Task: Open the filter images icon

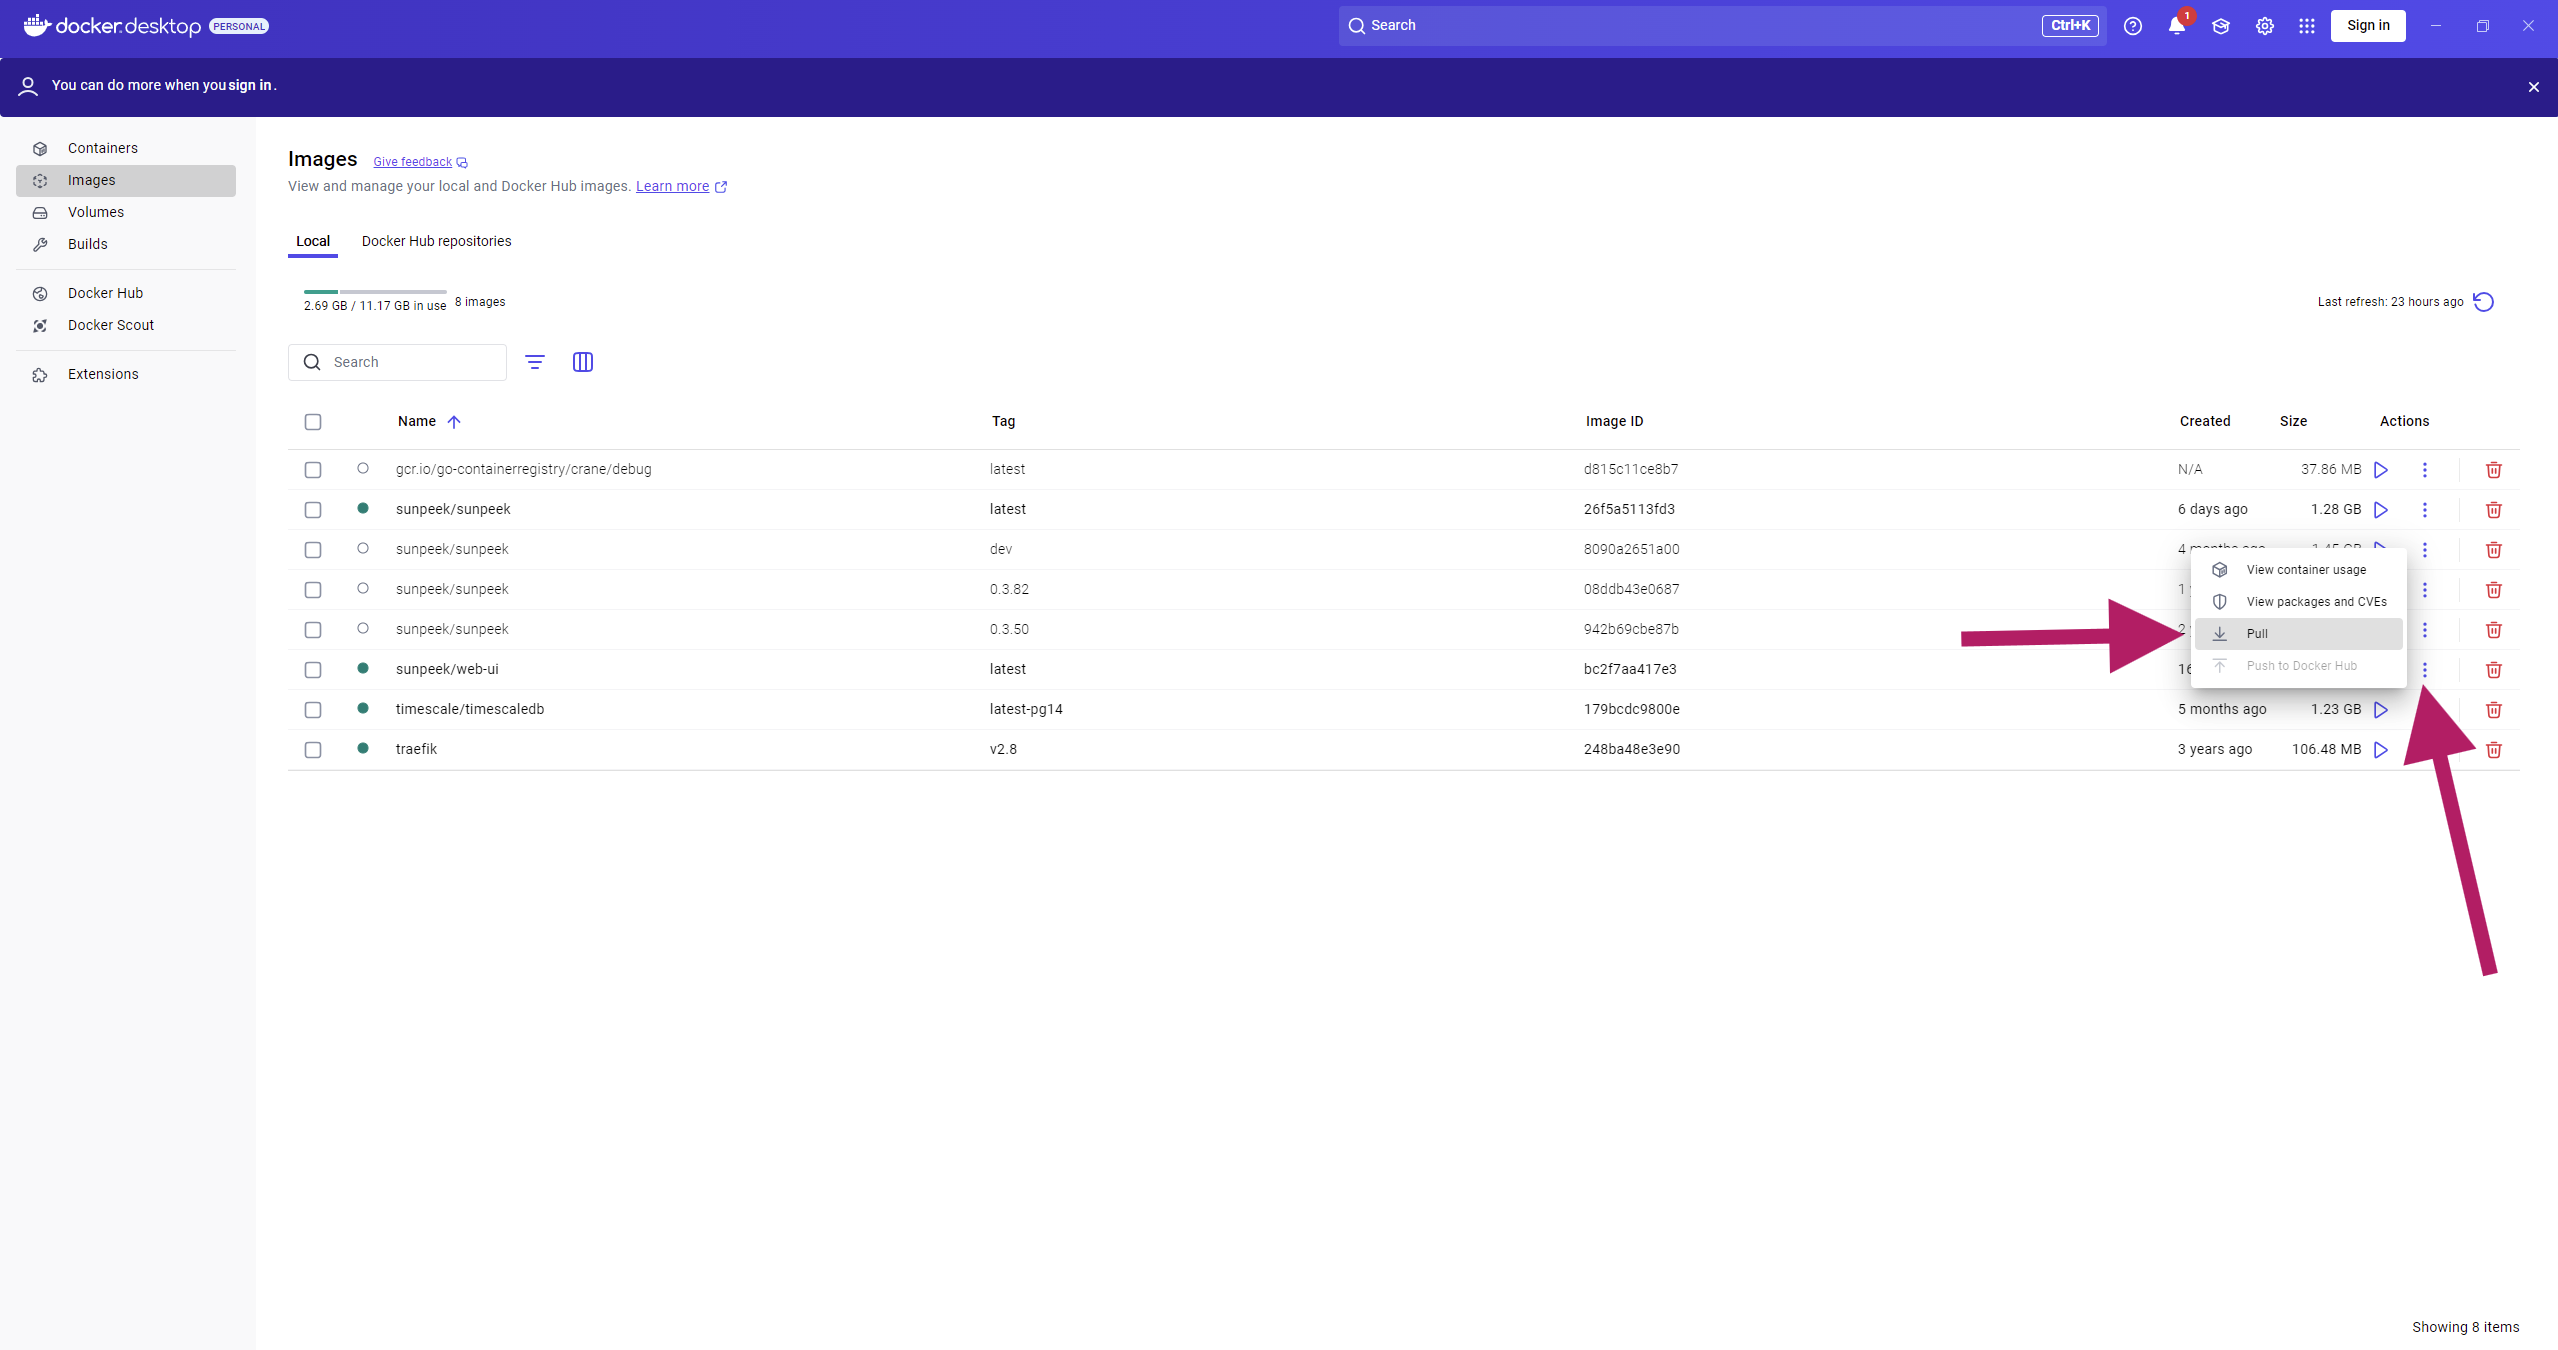Action: tap(535, 362)
